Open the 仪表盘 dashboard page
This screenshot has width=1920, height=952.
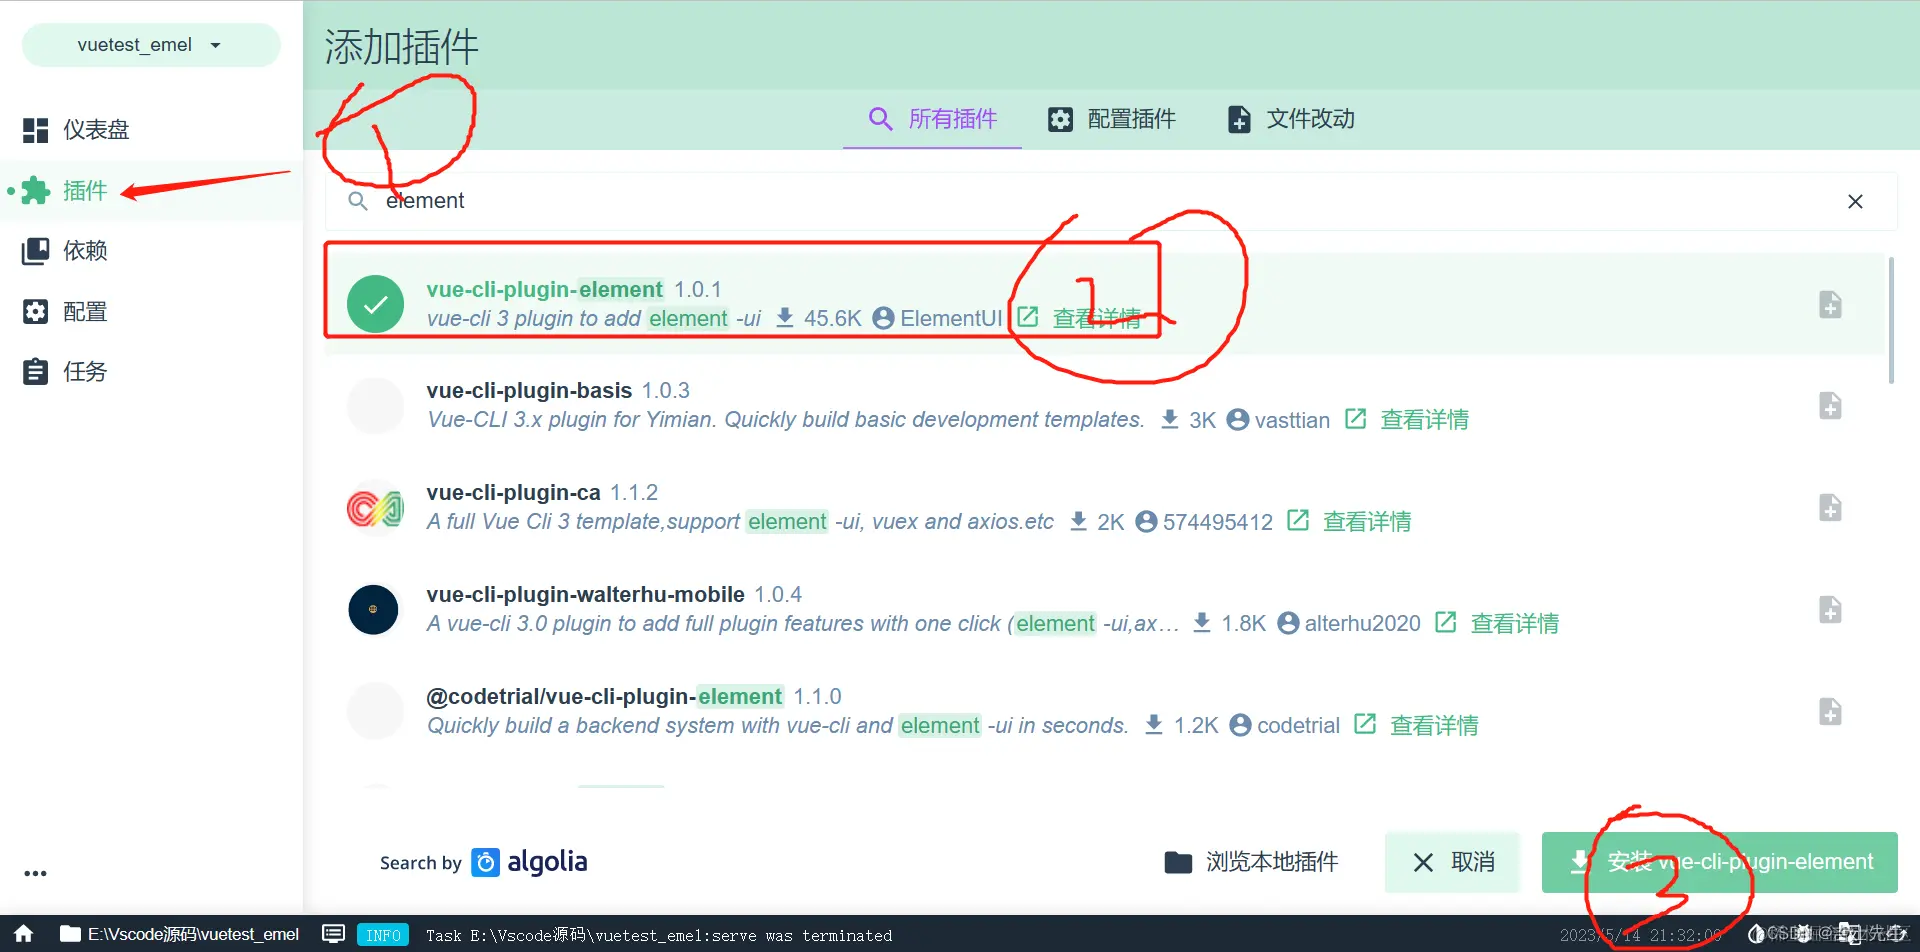pos(150,130)
